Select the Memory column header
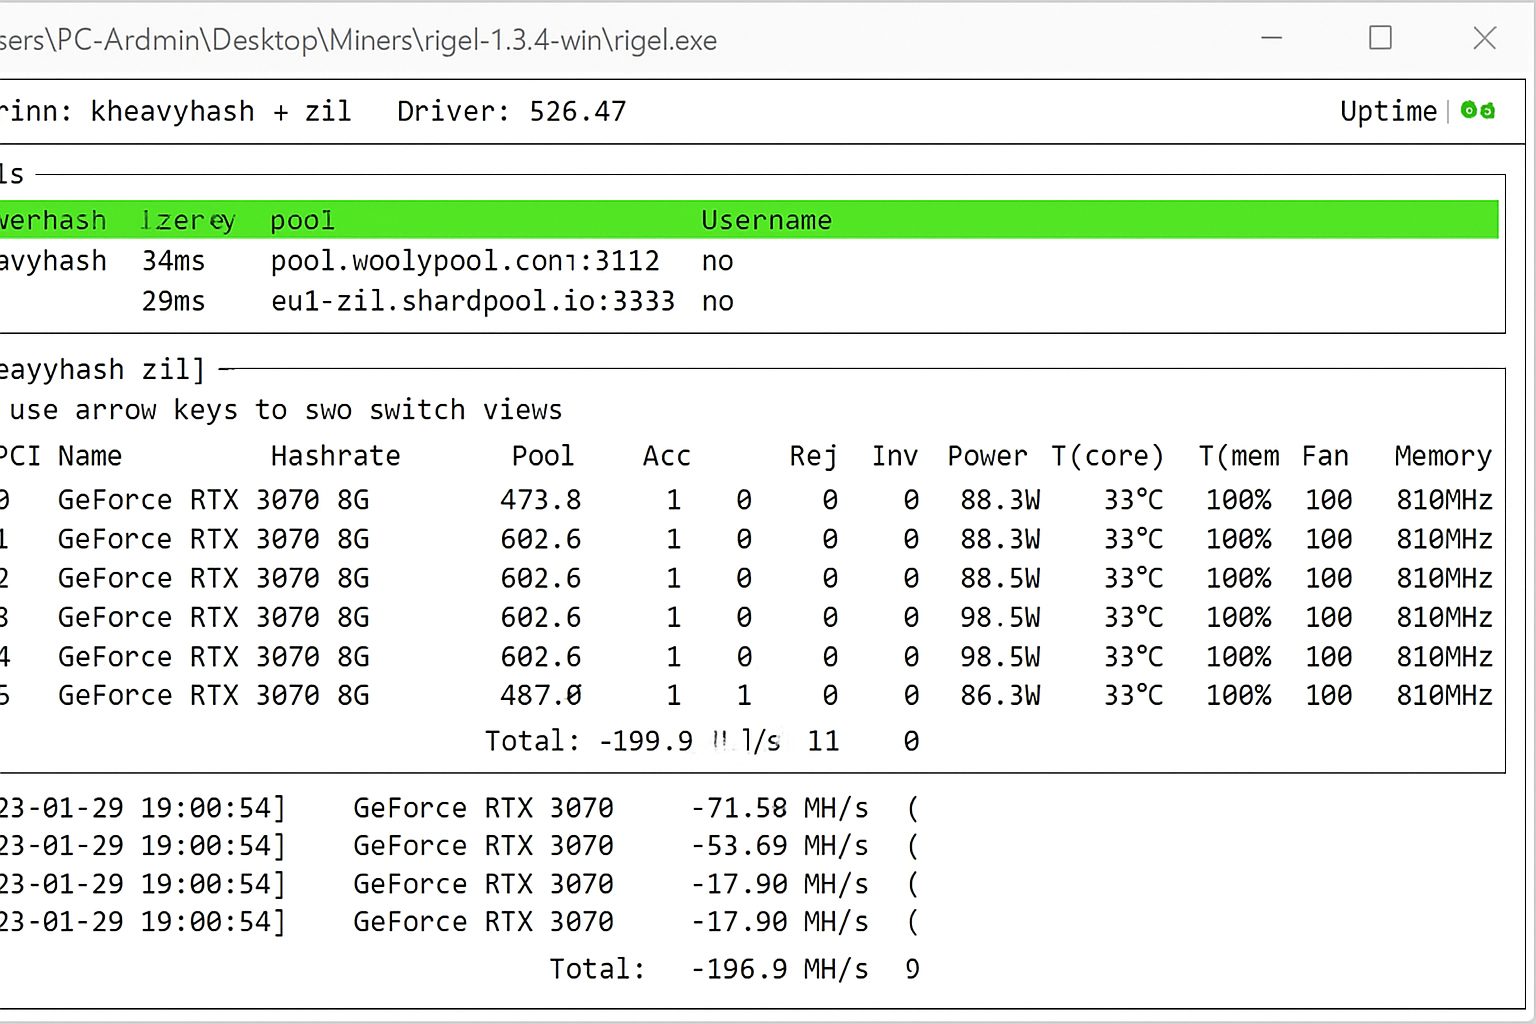 click(1442, 456)
